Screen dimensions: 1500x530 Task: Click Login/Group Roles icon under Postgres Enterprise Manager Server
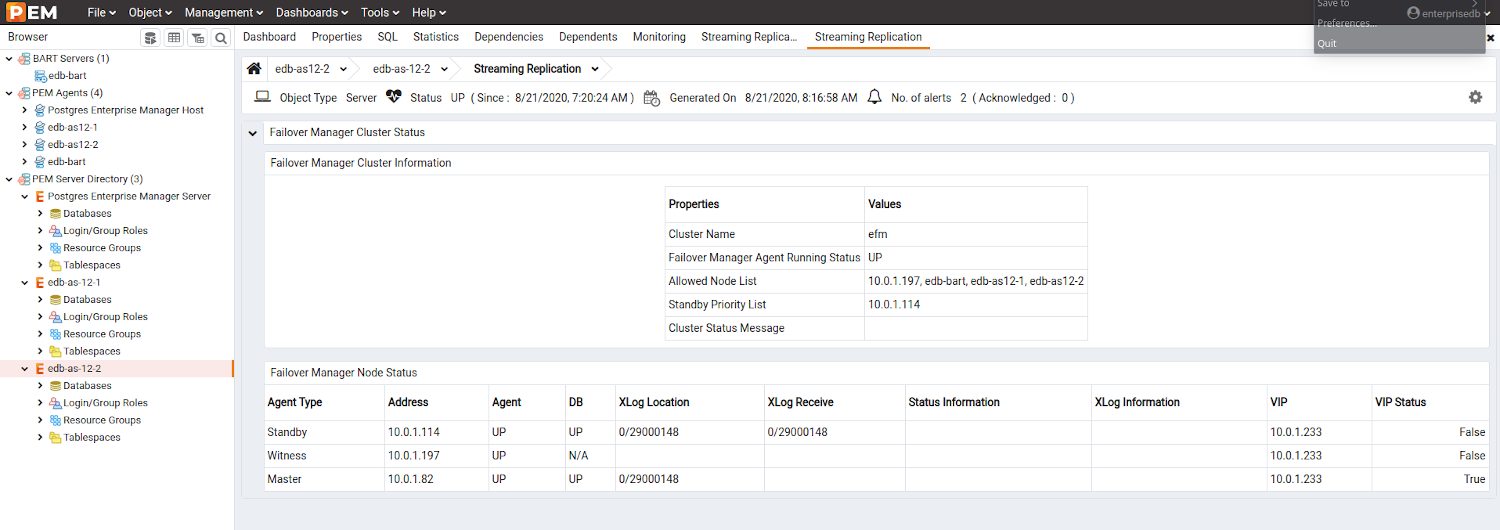click(x=56, y=231)
